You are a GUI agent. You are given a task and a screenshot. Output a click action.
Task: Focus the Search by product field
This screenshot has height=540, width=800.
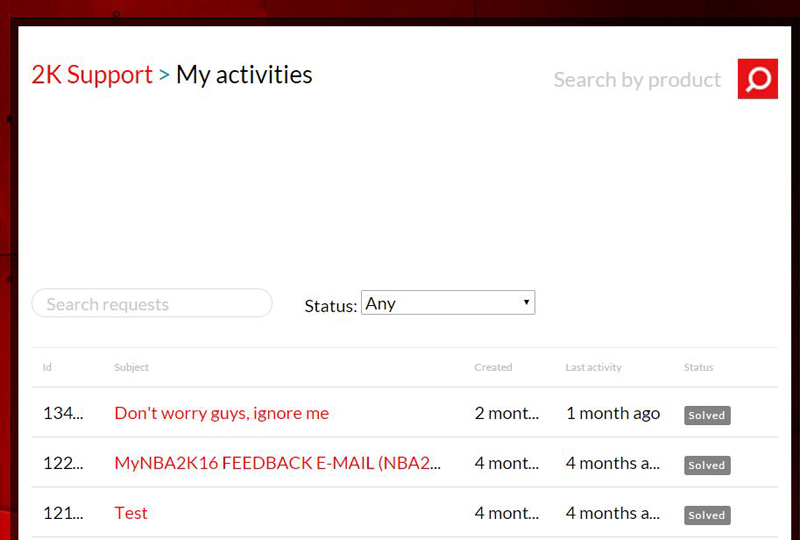pyautogui.click(x=637, y=80)
